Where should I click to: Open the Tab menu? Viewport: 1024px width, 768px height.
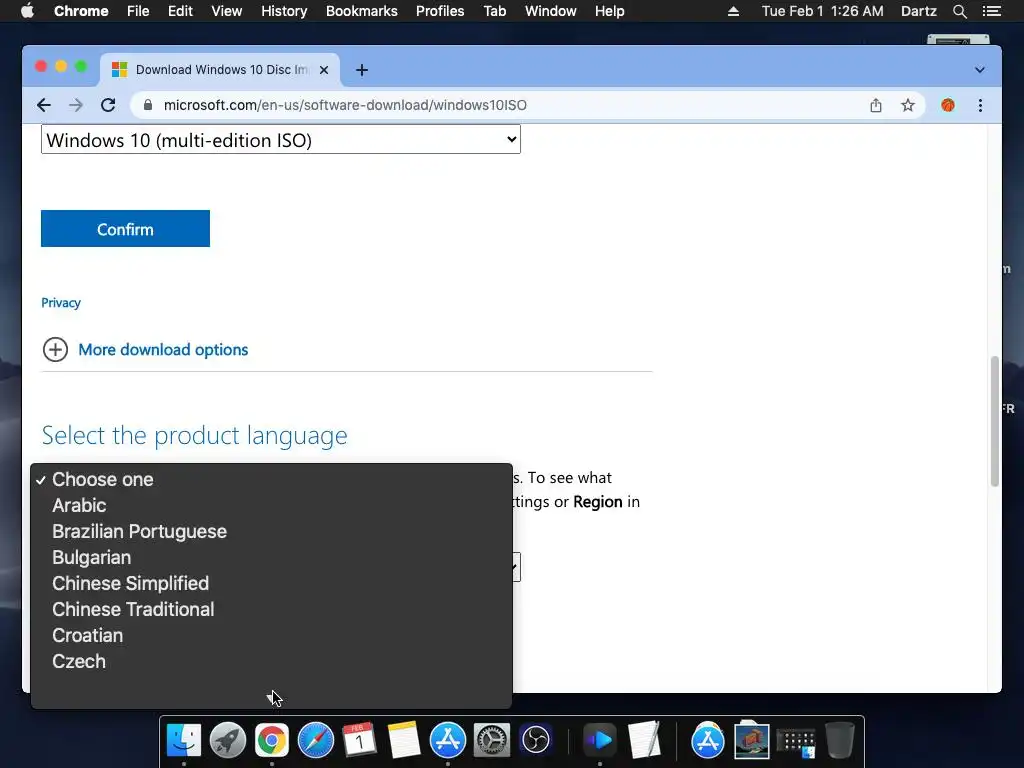coord(494,11)
